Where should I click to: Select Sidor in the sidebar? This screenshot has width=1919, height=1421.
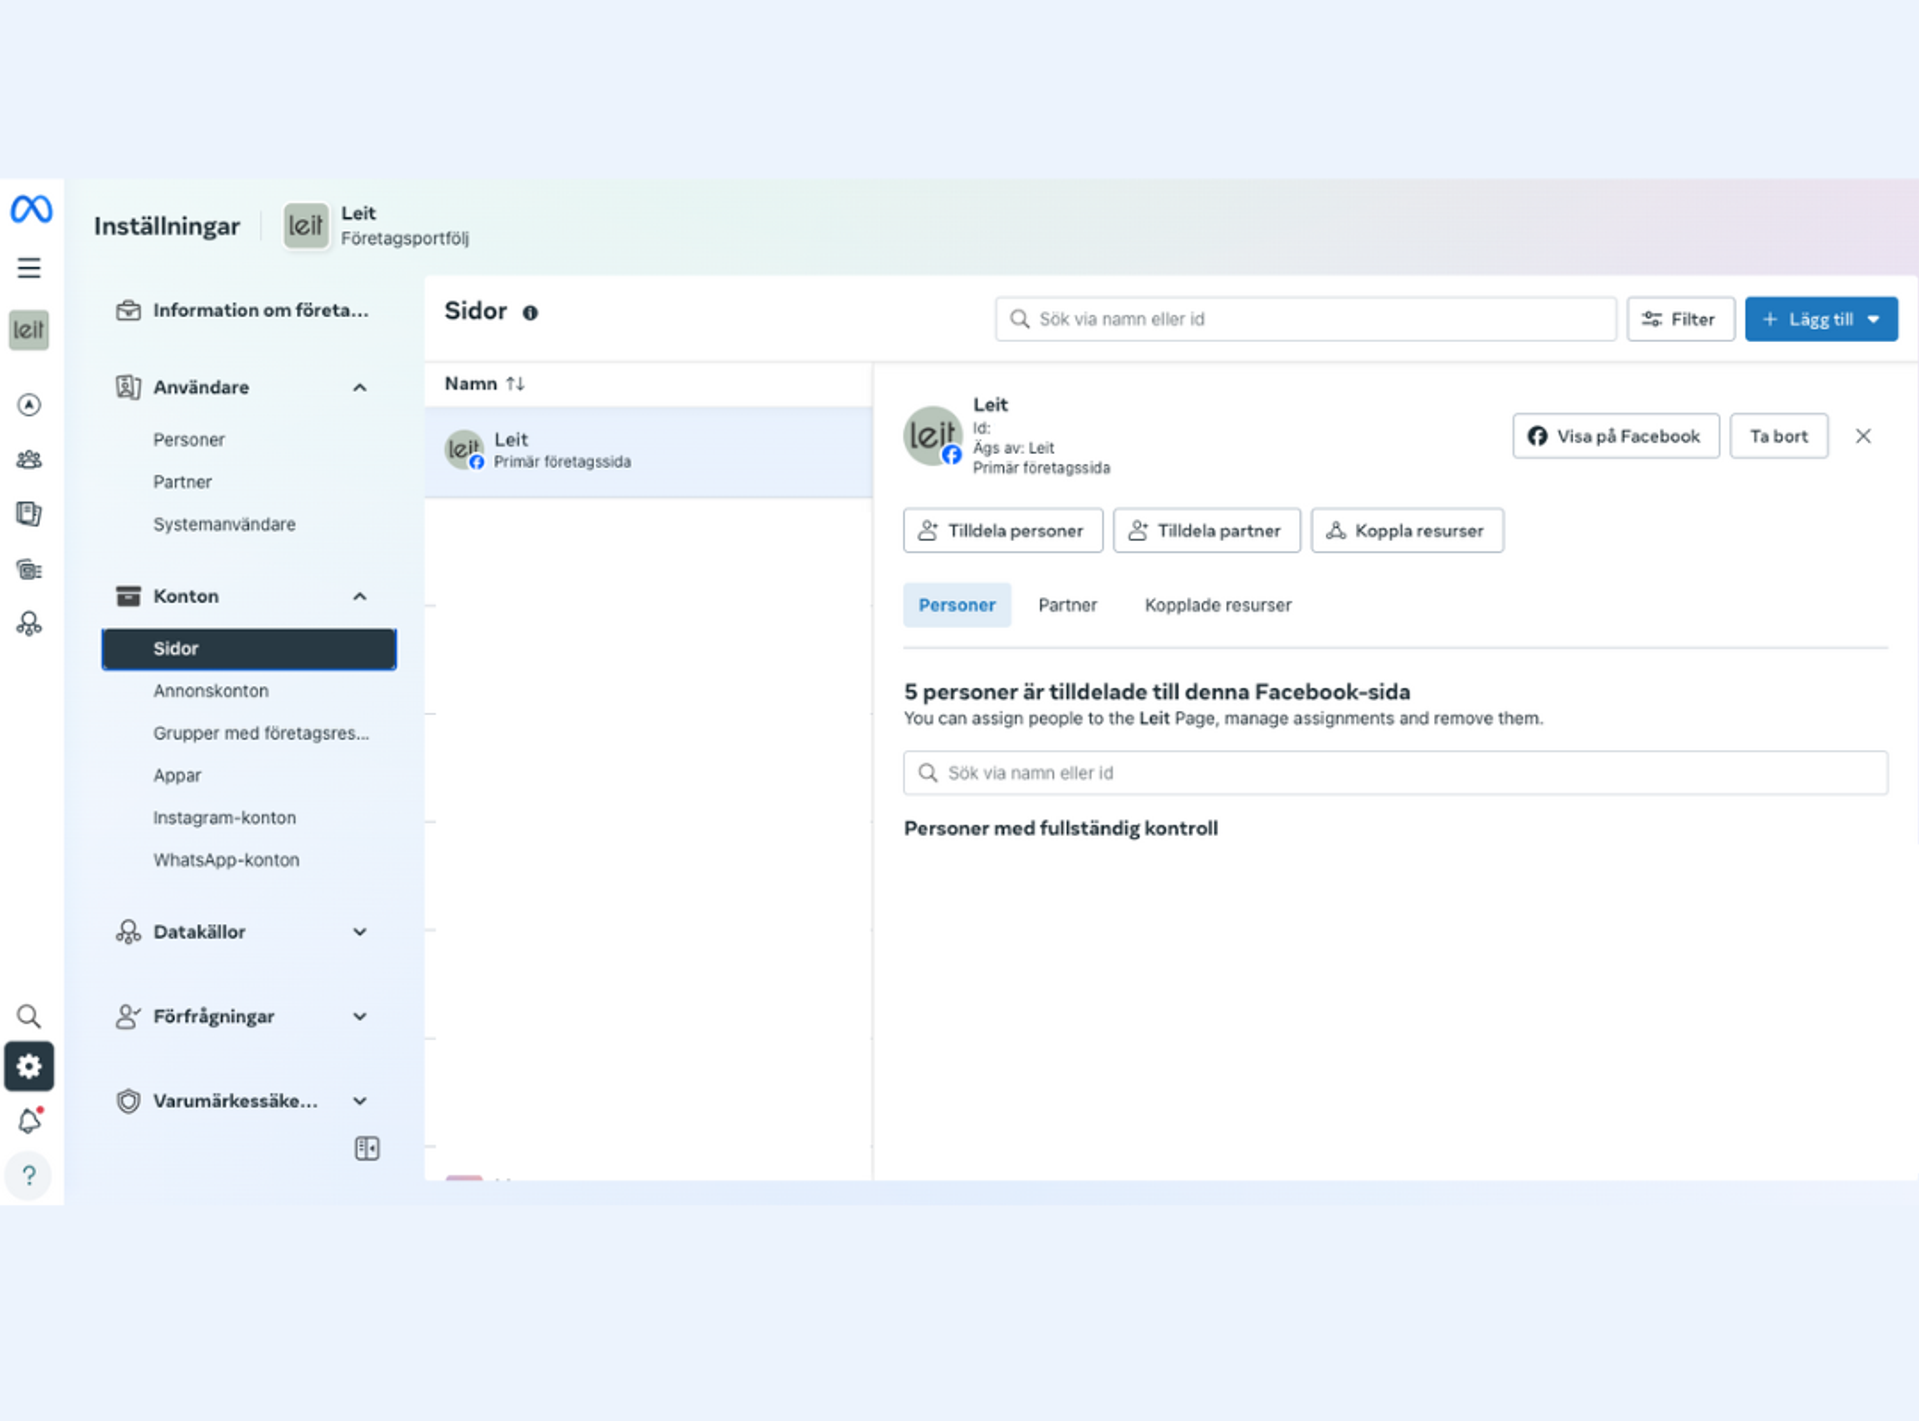point(249,649)
